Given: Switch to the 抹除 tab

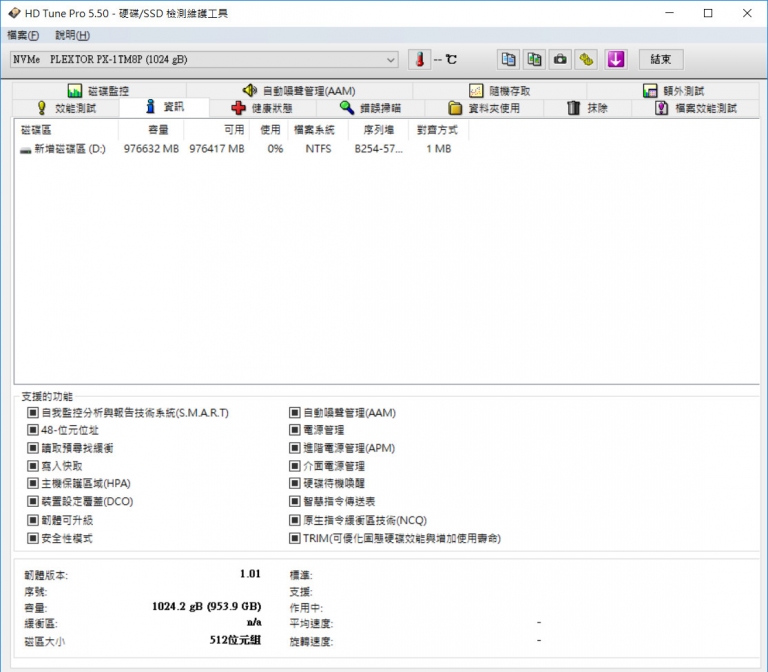Looking at the screenshot, I should [587, 108].
